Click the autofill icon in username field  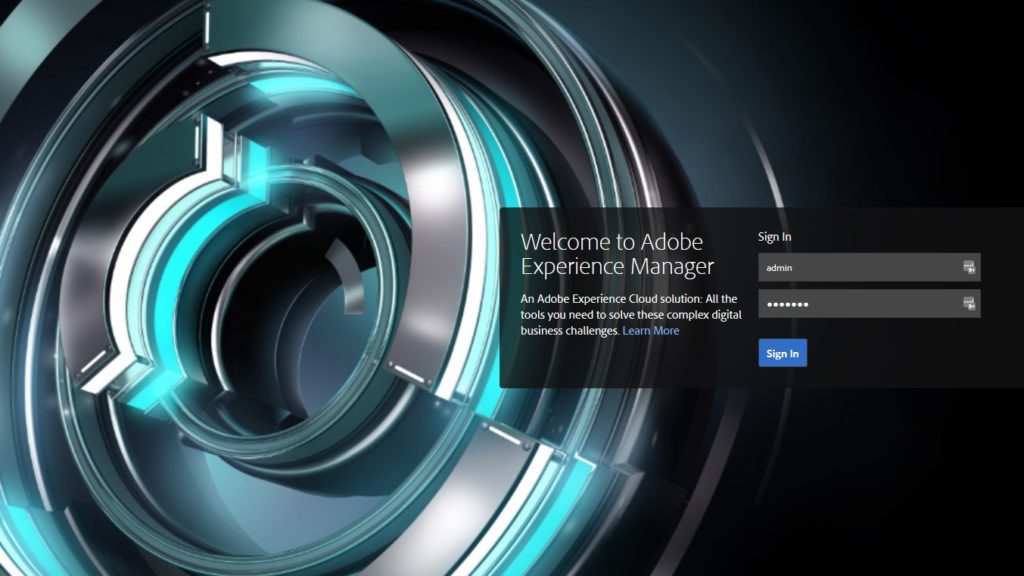click(x=969, y=266)
